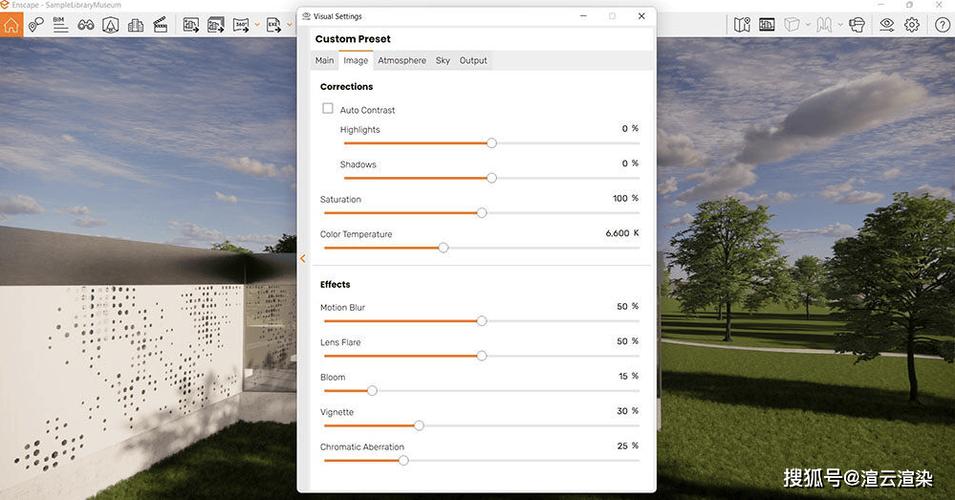Click the Saturation value 100 %
The image size is (955, 500).
(x=626, y=199)
